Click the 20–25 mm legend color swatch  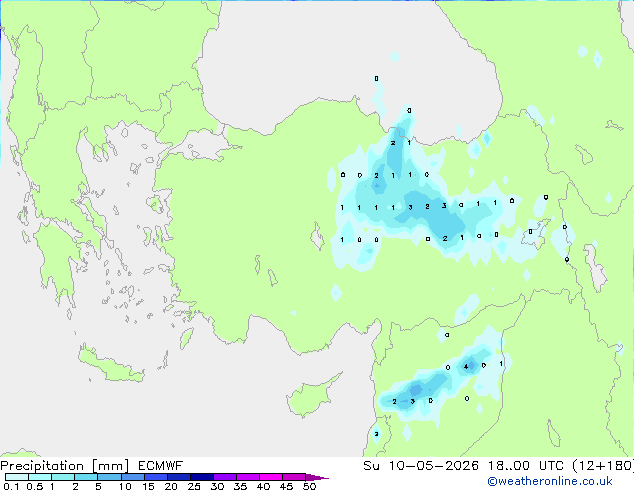(178, 477)
